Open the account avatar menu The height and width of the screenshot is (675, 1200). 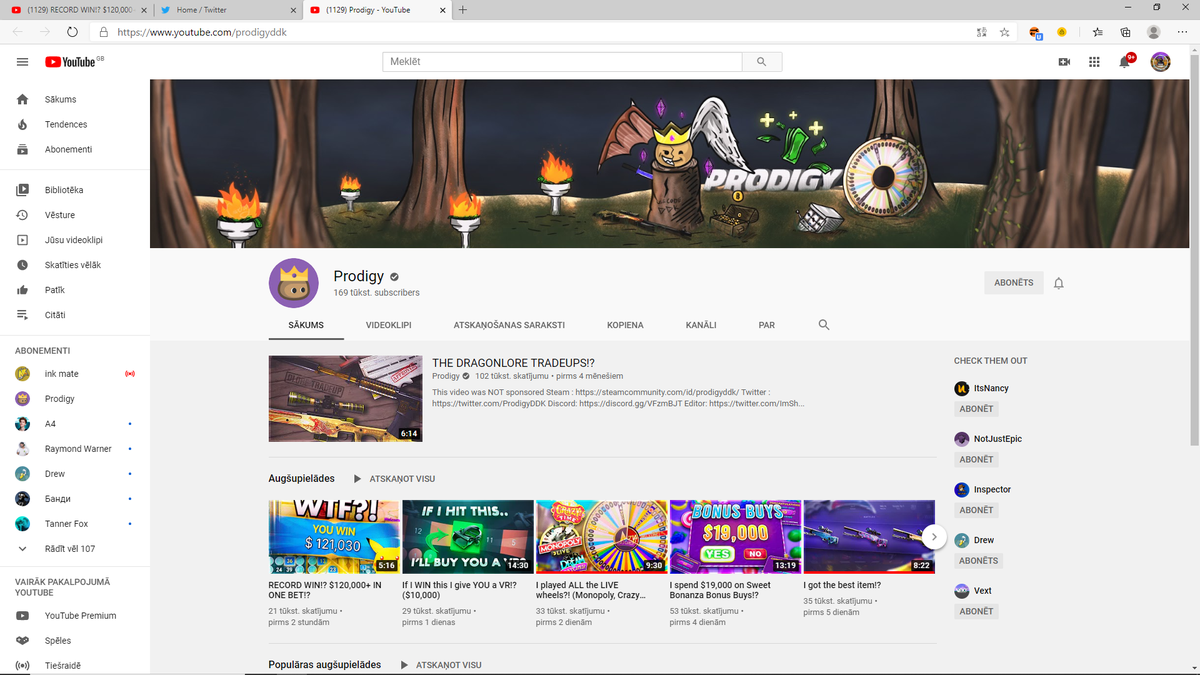pyautogui.click(x=1160, y=62)
